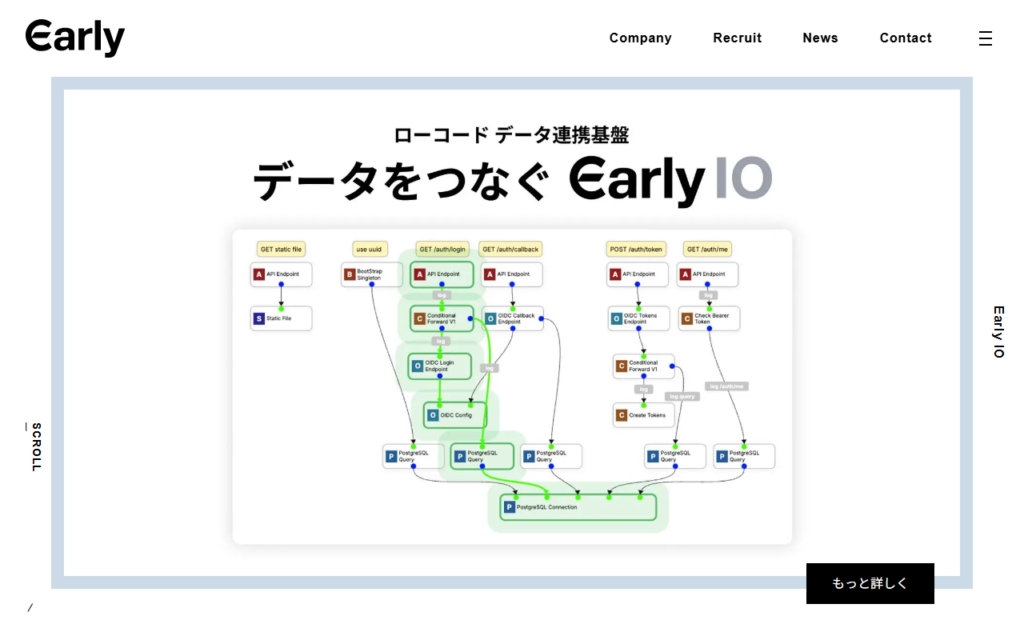Click the 'POST /auth/token' label
Image resolution: width=1024 pixels, height=640 pixels.
coord(636,249)
